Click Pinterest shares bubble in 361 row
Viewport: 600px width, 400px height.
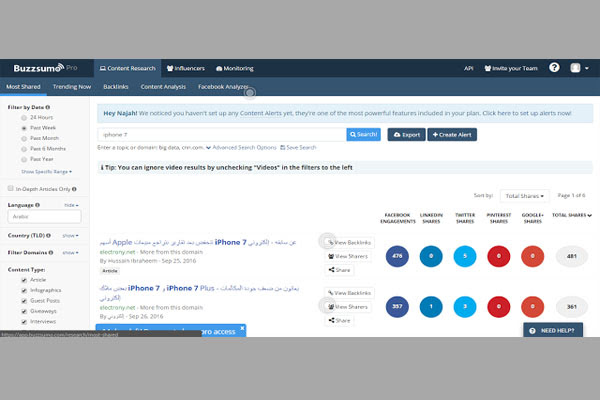[499, 307]
